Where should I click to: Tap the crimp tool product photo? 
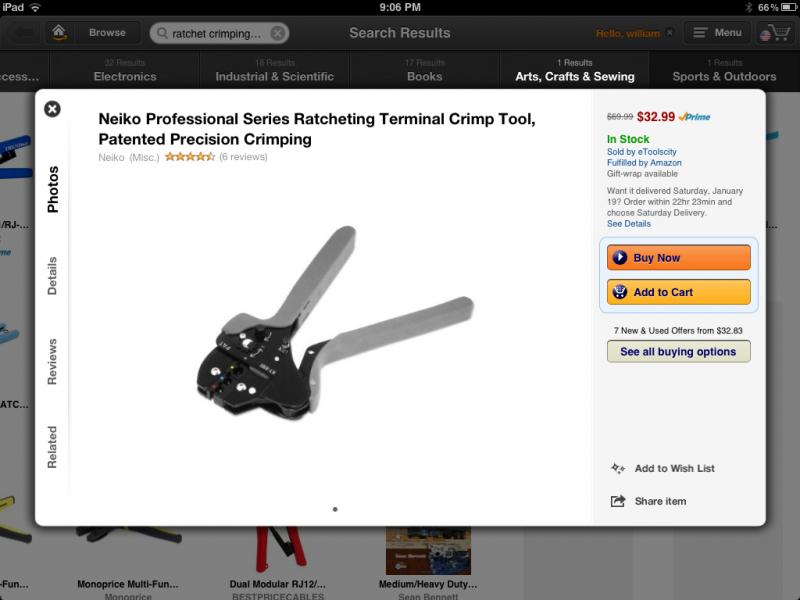pyautogui.click(x=335, y=323)
